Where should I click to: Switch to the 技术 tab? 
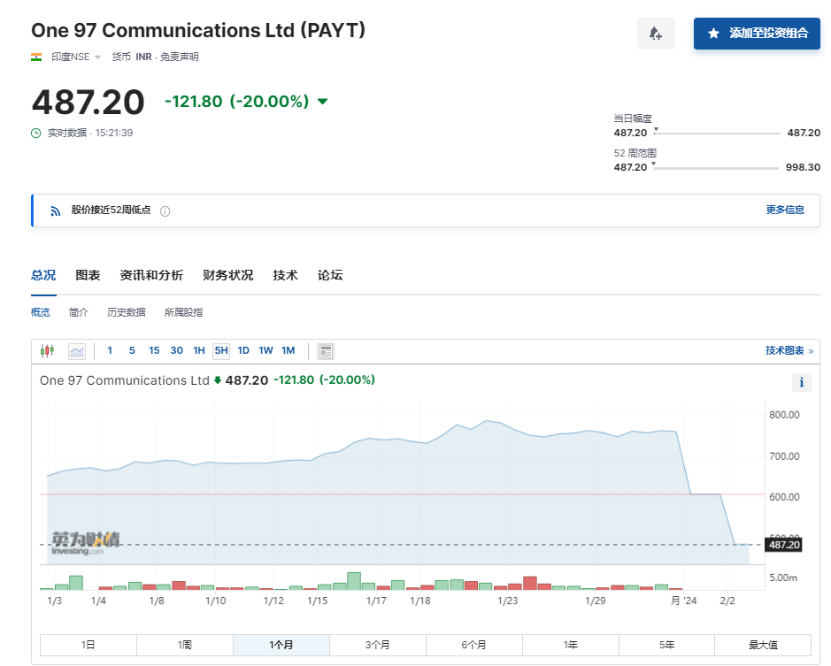point(285,276)
